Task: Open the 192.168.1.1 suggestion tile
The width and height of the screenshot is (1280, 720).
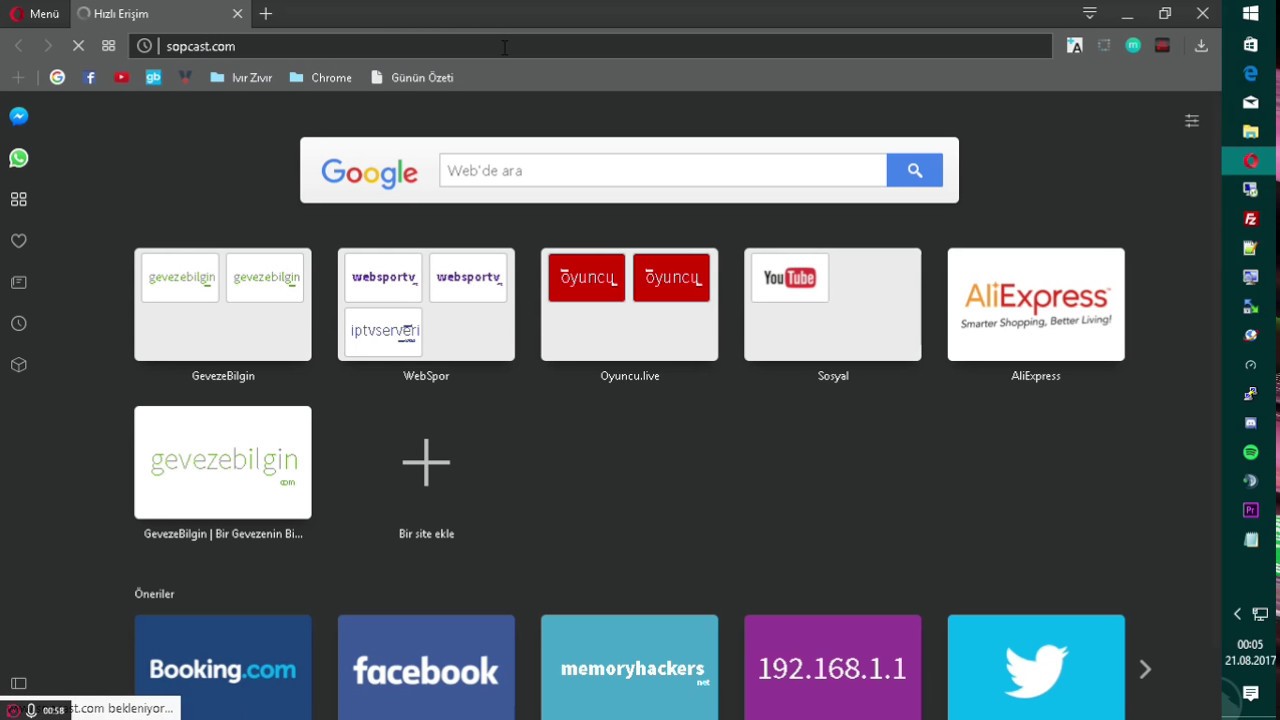Action: click(x=832, y=667)
